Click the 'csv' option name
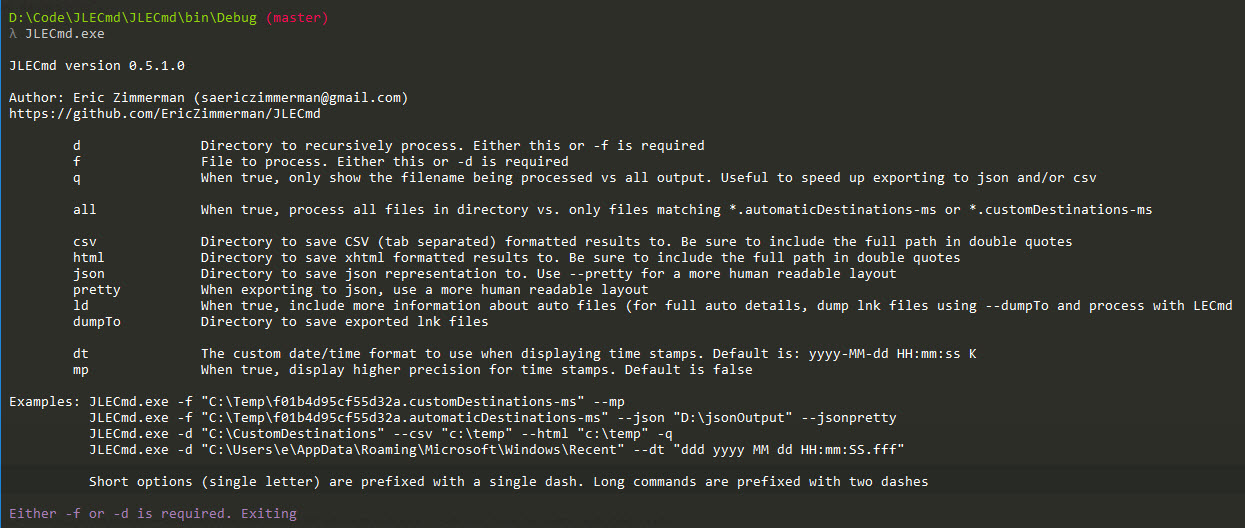 click(84, 242)
